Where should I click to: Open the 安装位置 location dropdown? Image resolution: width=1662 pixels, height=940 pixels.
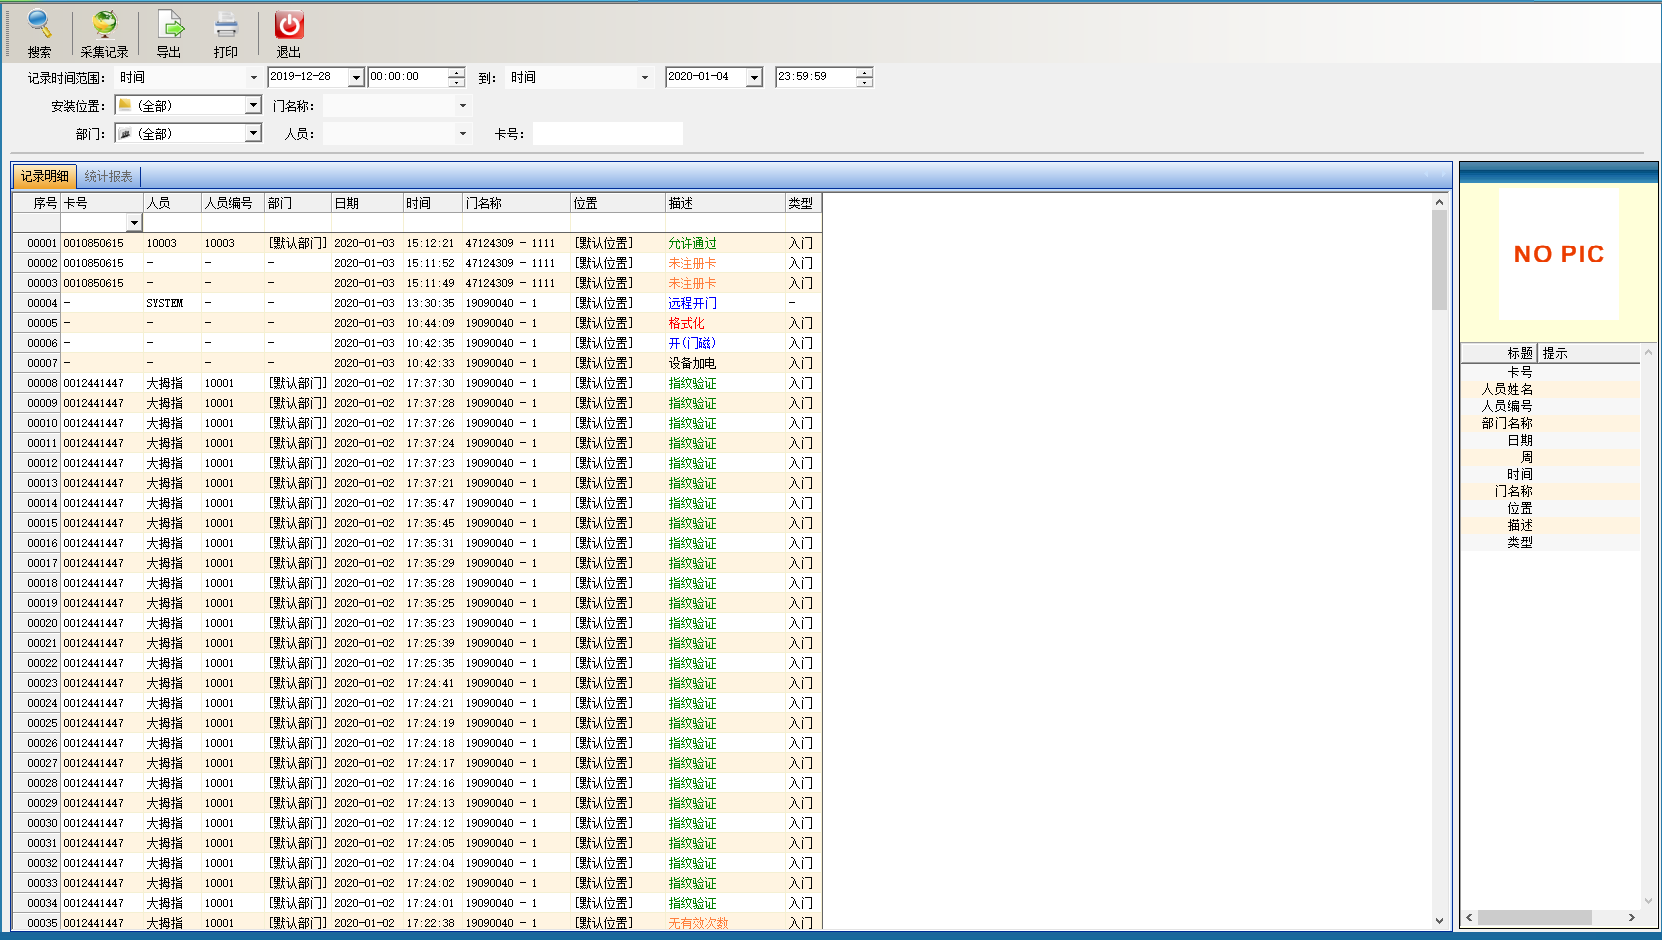pyautogui.click(x=253, y=105)
